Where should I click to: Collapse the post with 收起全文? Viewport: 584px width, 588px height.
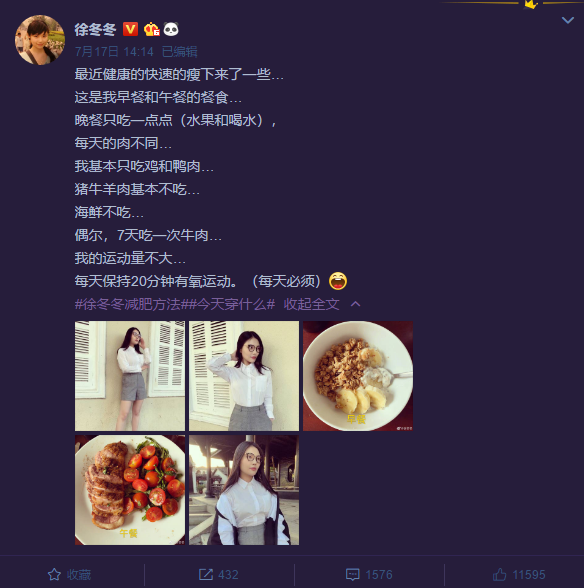pyautogui.click(x=311, y=304)
